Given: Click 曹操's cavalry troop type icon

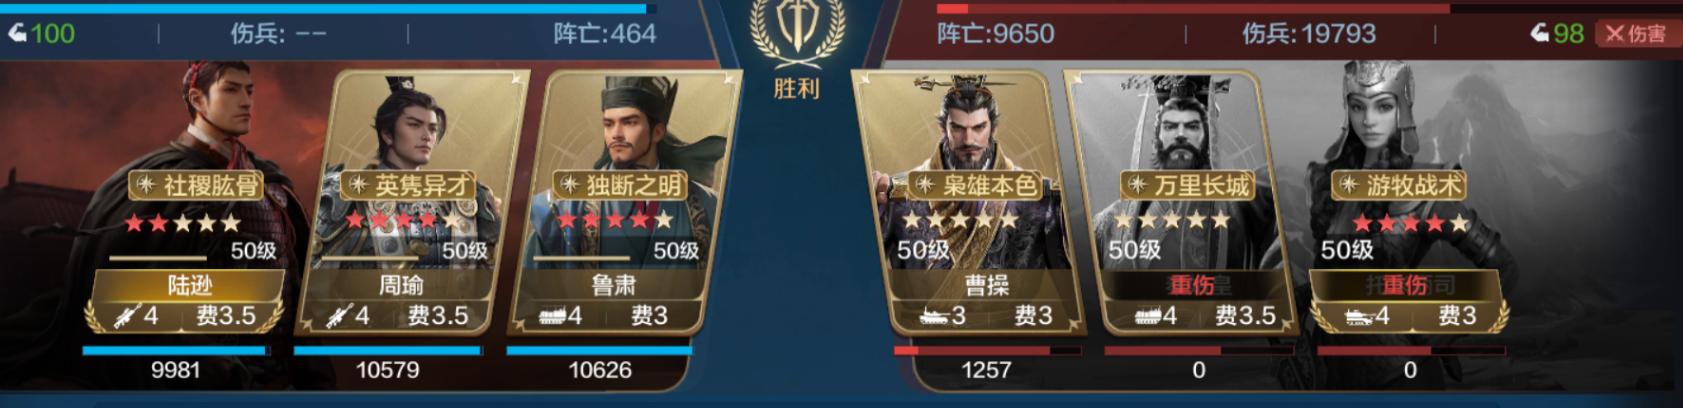Looking at the screenshot, I should click(934, 317).
